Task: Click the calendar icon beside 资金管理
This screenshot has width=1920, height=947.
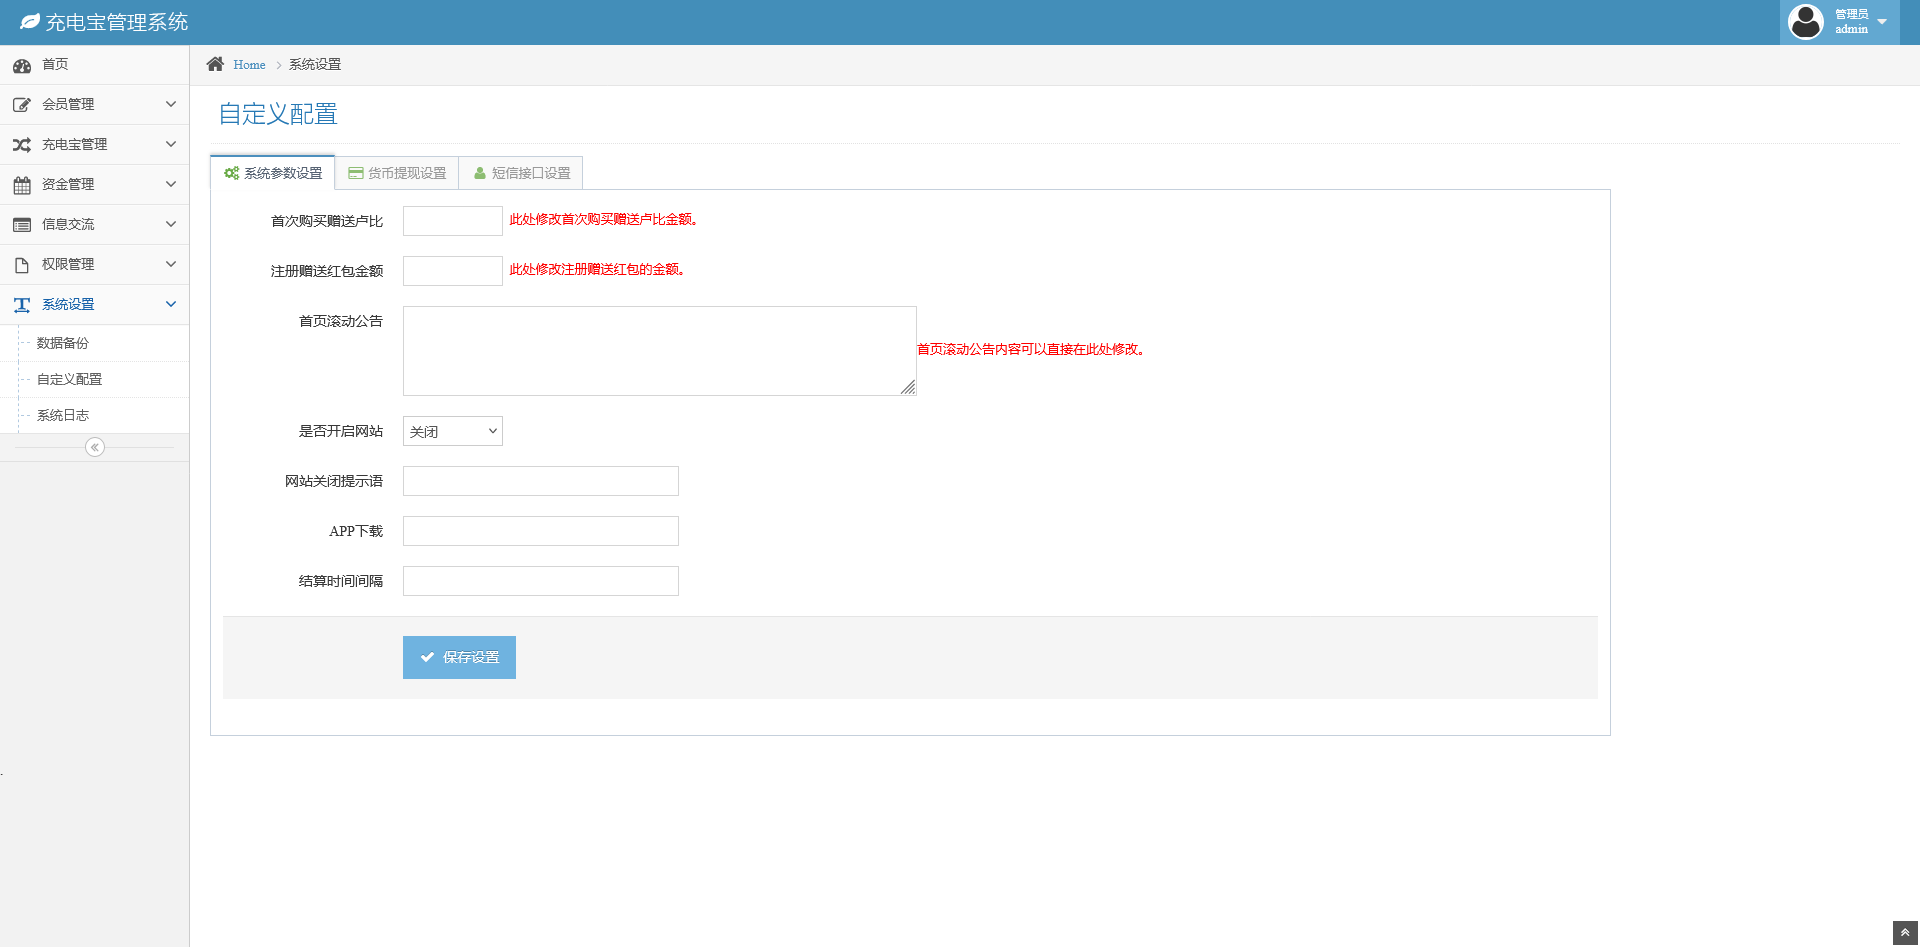Action: pos(22,185)
